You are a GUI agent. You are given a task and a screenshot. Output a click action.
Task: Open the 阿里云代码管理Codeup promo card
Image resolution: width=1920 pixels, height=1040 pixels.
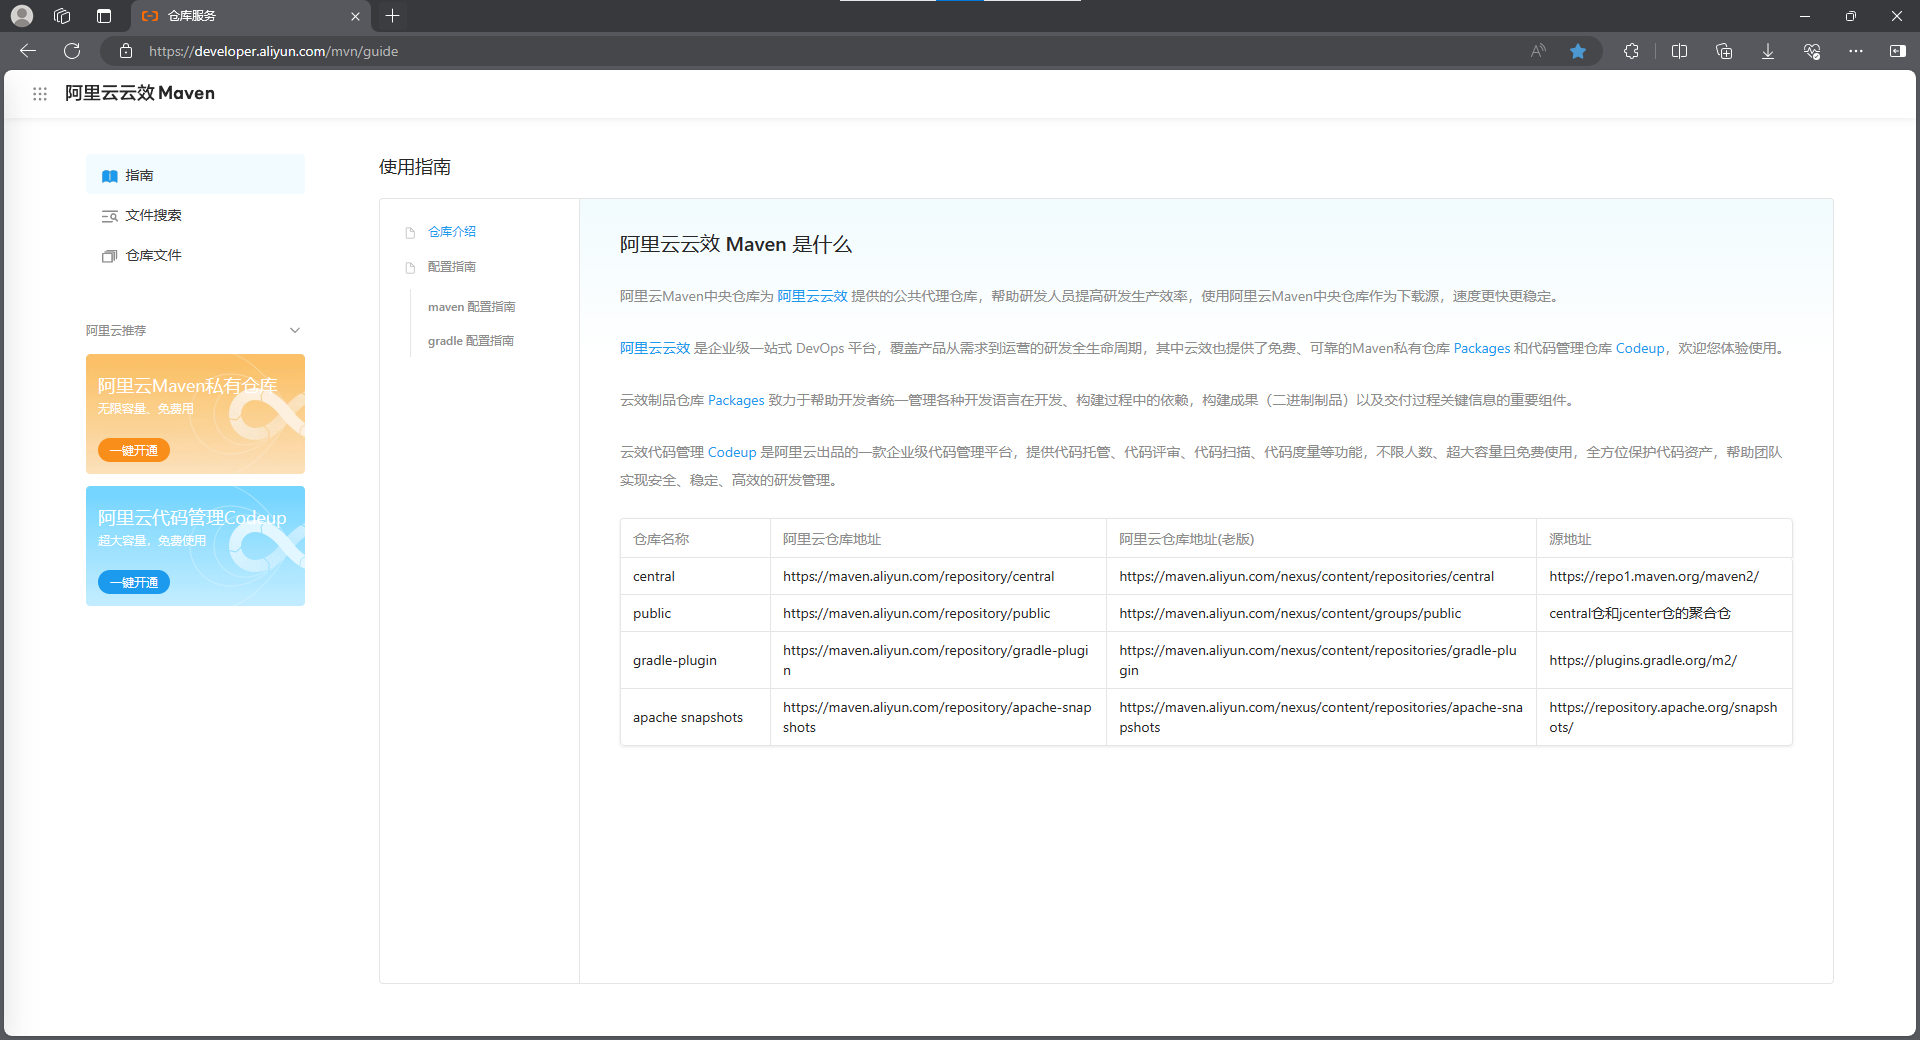(195, 546)
